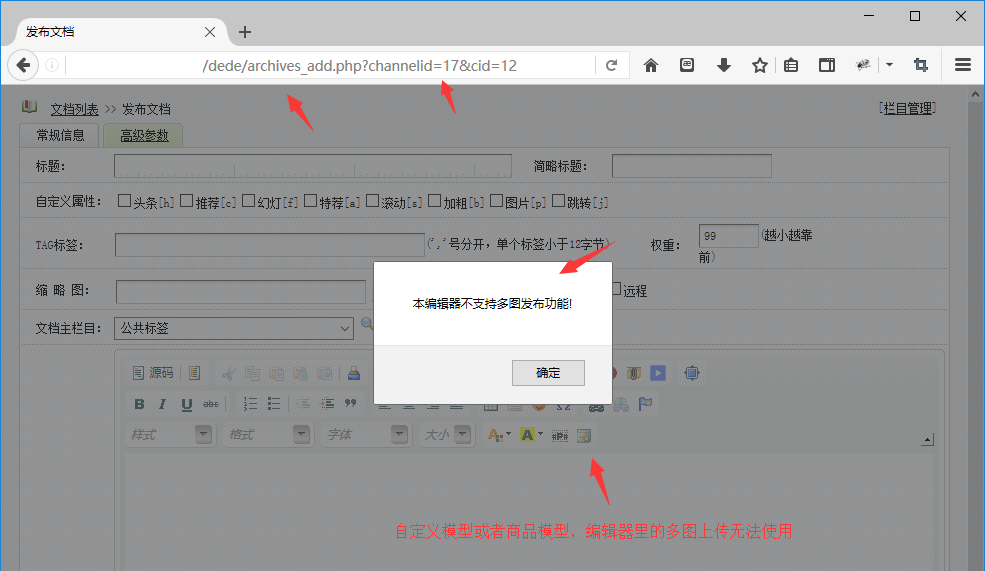Expand the 文档主栏目 dropdown
The image size is (985, 571).
click(234, 327)
